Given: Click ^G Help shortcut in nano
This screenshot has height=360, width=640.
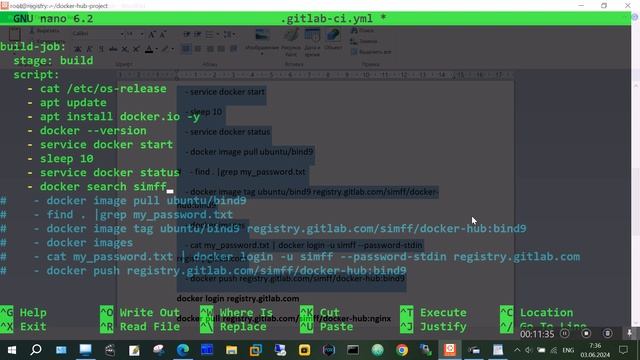Looking at the screenshot, I should tap(23, 313).
